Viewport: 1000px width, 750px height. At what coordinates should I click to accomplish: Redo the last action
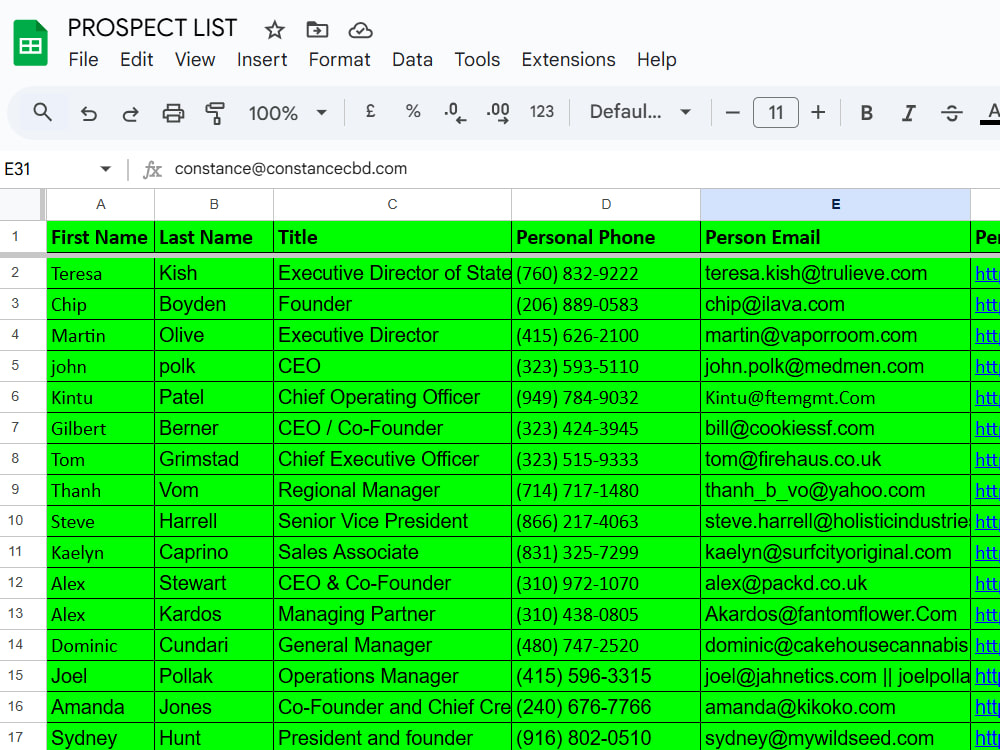coord(131,114)
